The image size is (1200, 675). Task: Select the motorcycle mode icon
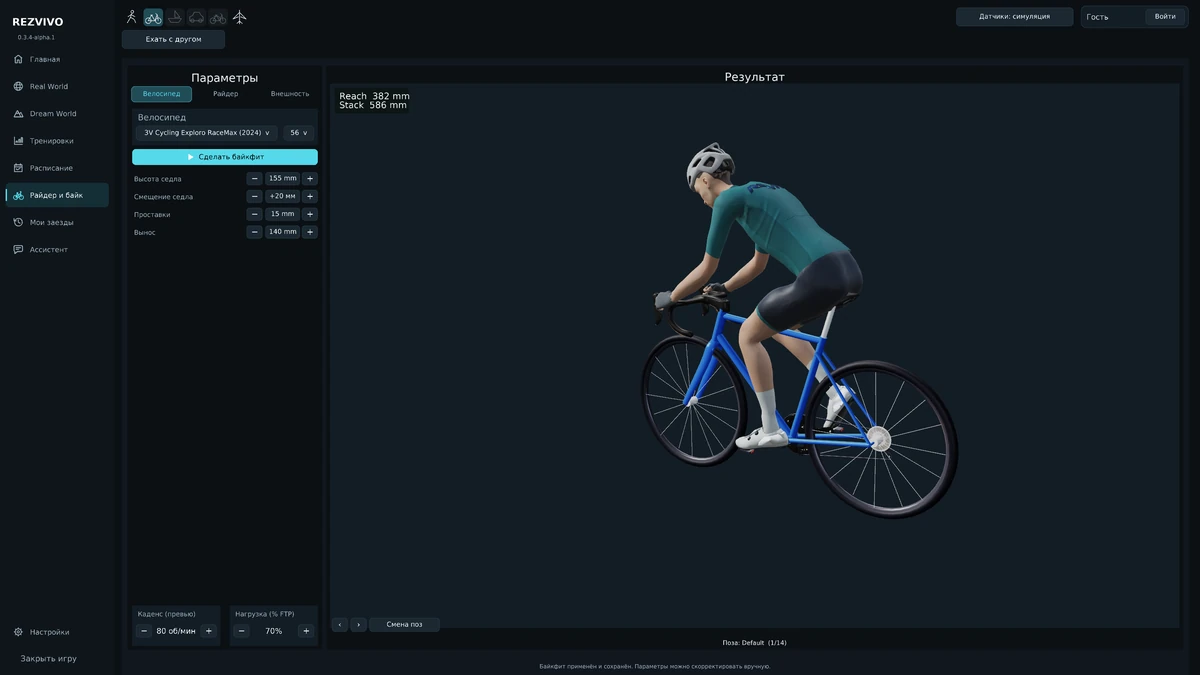(x=218, y=17)
